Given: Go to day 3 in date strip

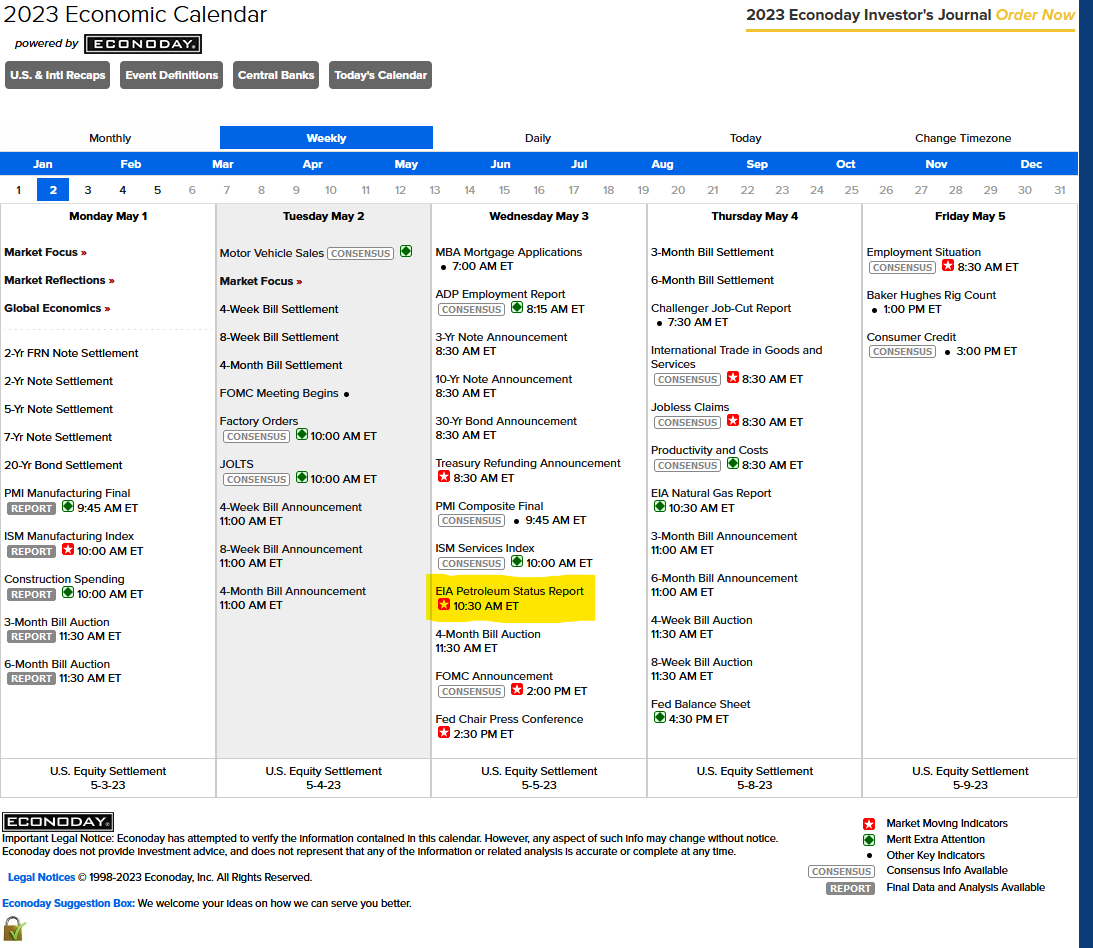Looking at the screenshot, I should (x=88, y=190).
